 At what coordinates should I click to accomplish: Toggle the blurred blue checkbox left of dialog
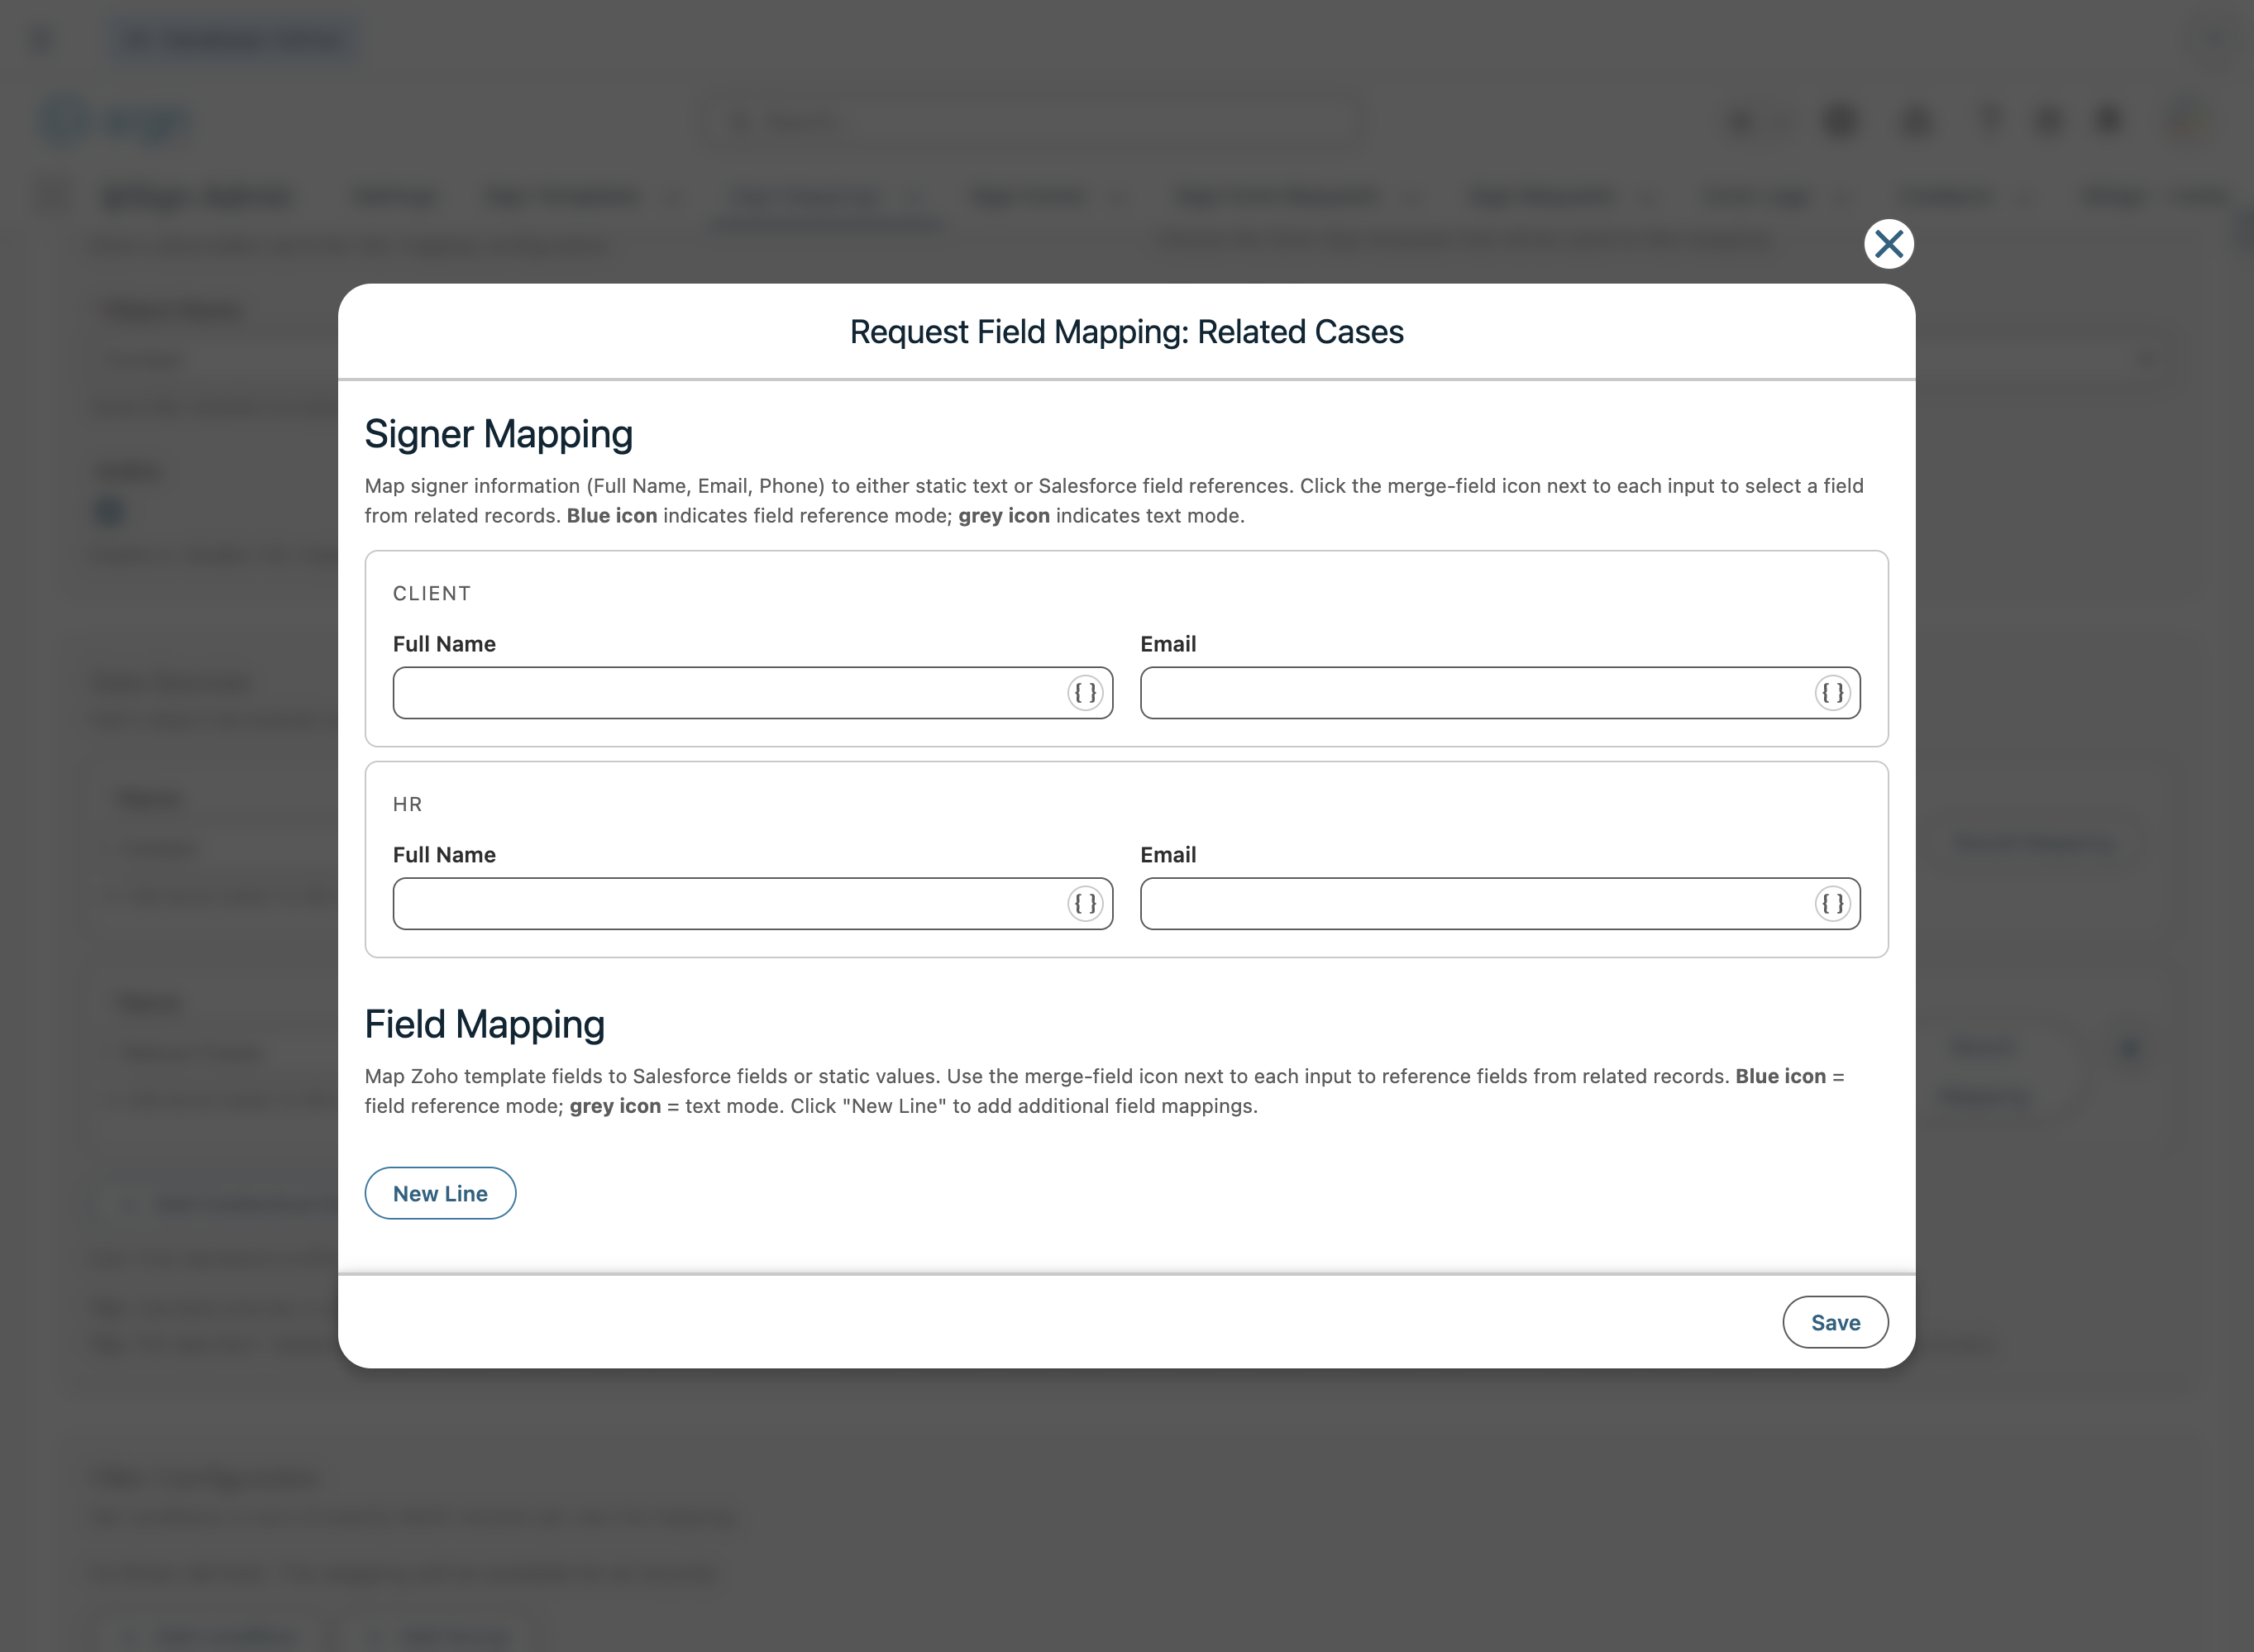click(x=109, y=512)
